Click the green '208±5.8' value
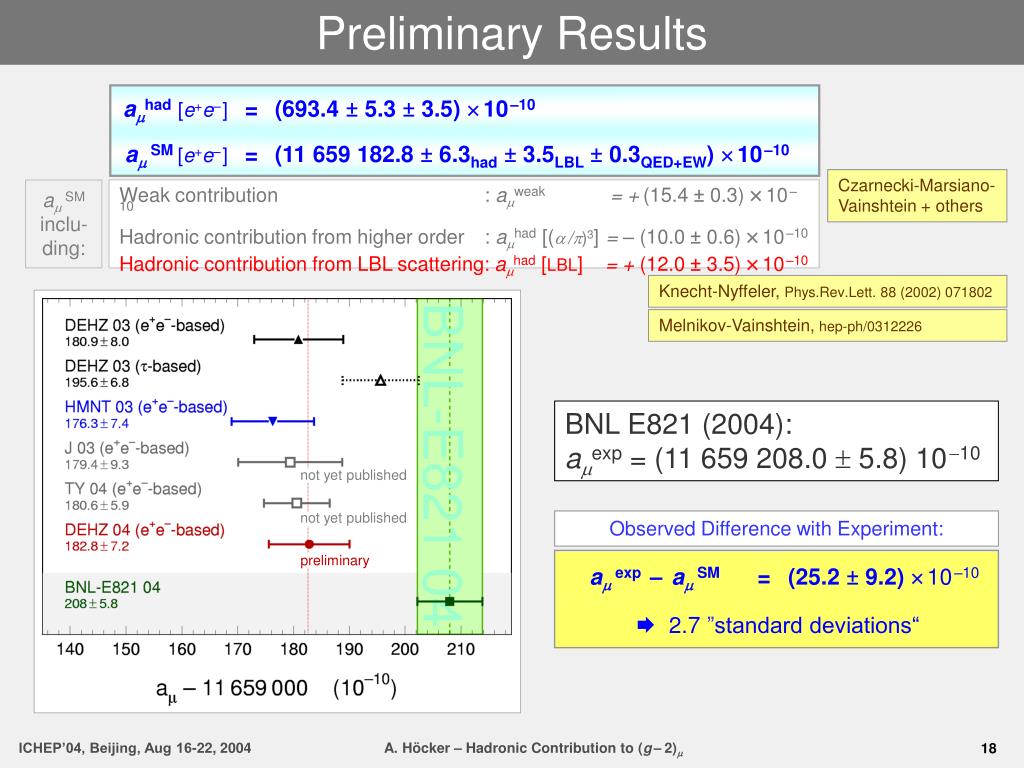1024x768 pixels. (91, 604)
